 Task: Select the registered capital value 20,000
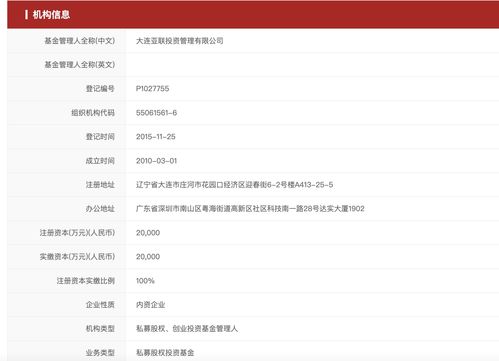pos(148,233)
